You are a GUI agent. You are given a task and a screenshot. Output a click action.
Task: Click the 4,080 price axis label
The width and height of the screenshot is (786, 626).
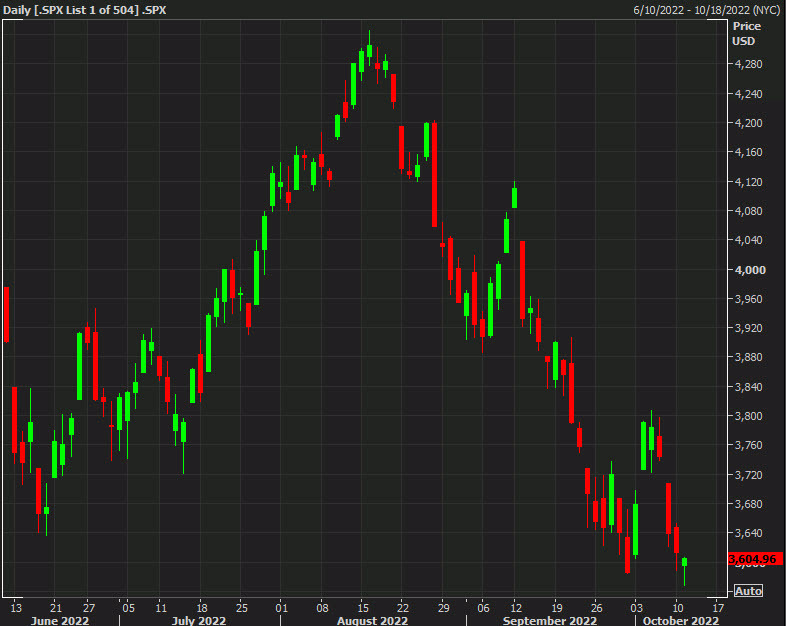(x=748, y=211)
